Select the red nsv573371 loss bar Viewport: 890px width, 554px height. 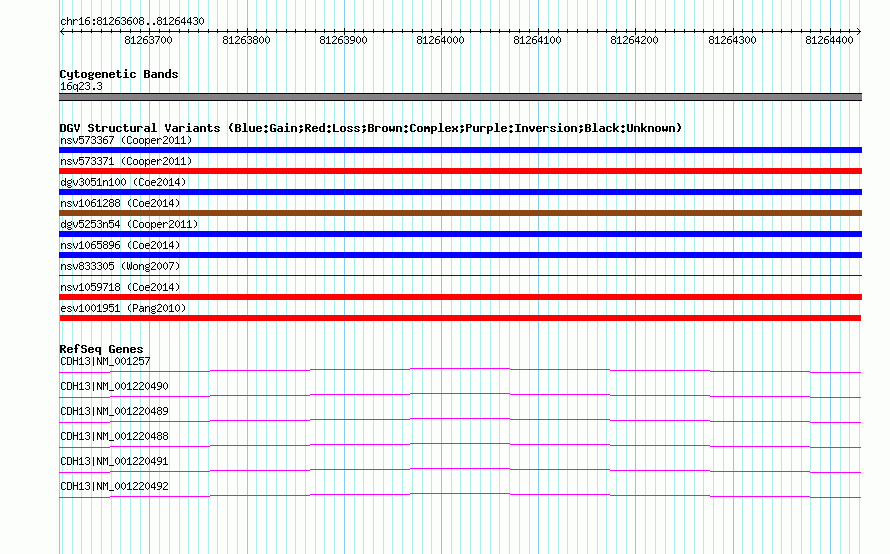(x=460, y=171)
